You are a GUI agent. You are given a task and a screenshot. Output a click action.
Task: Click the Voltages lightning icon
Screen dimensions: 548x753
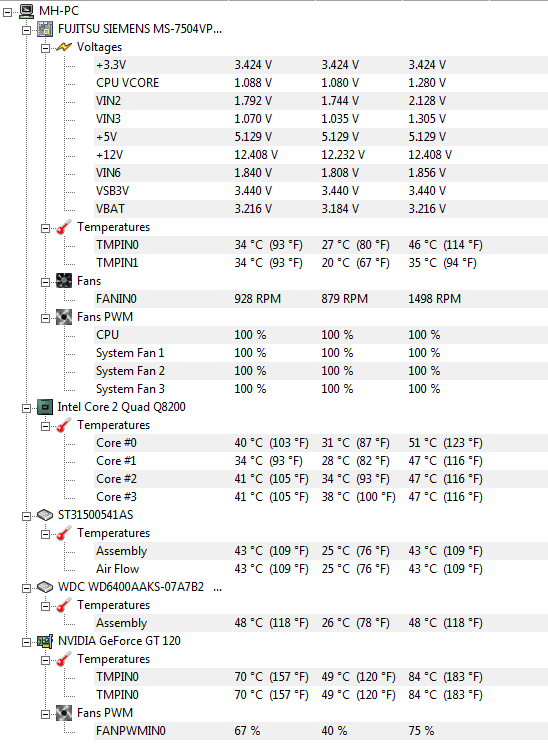[64, 47]
